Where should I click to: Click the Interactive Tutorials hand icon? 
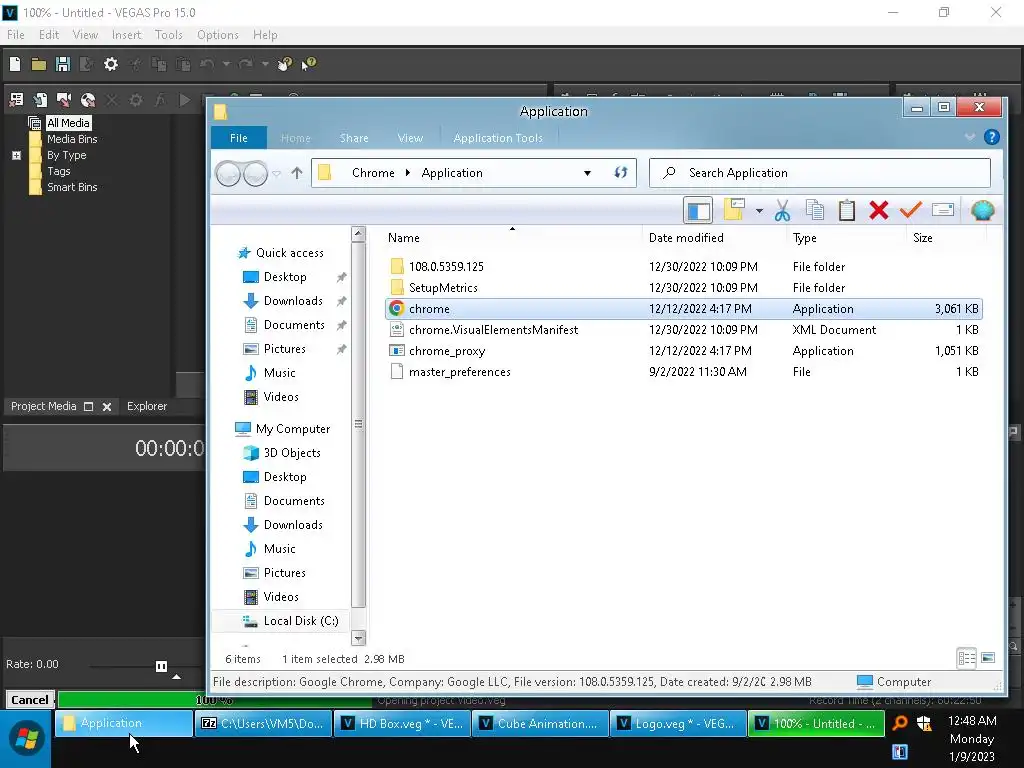point(285,64)
